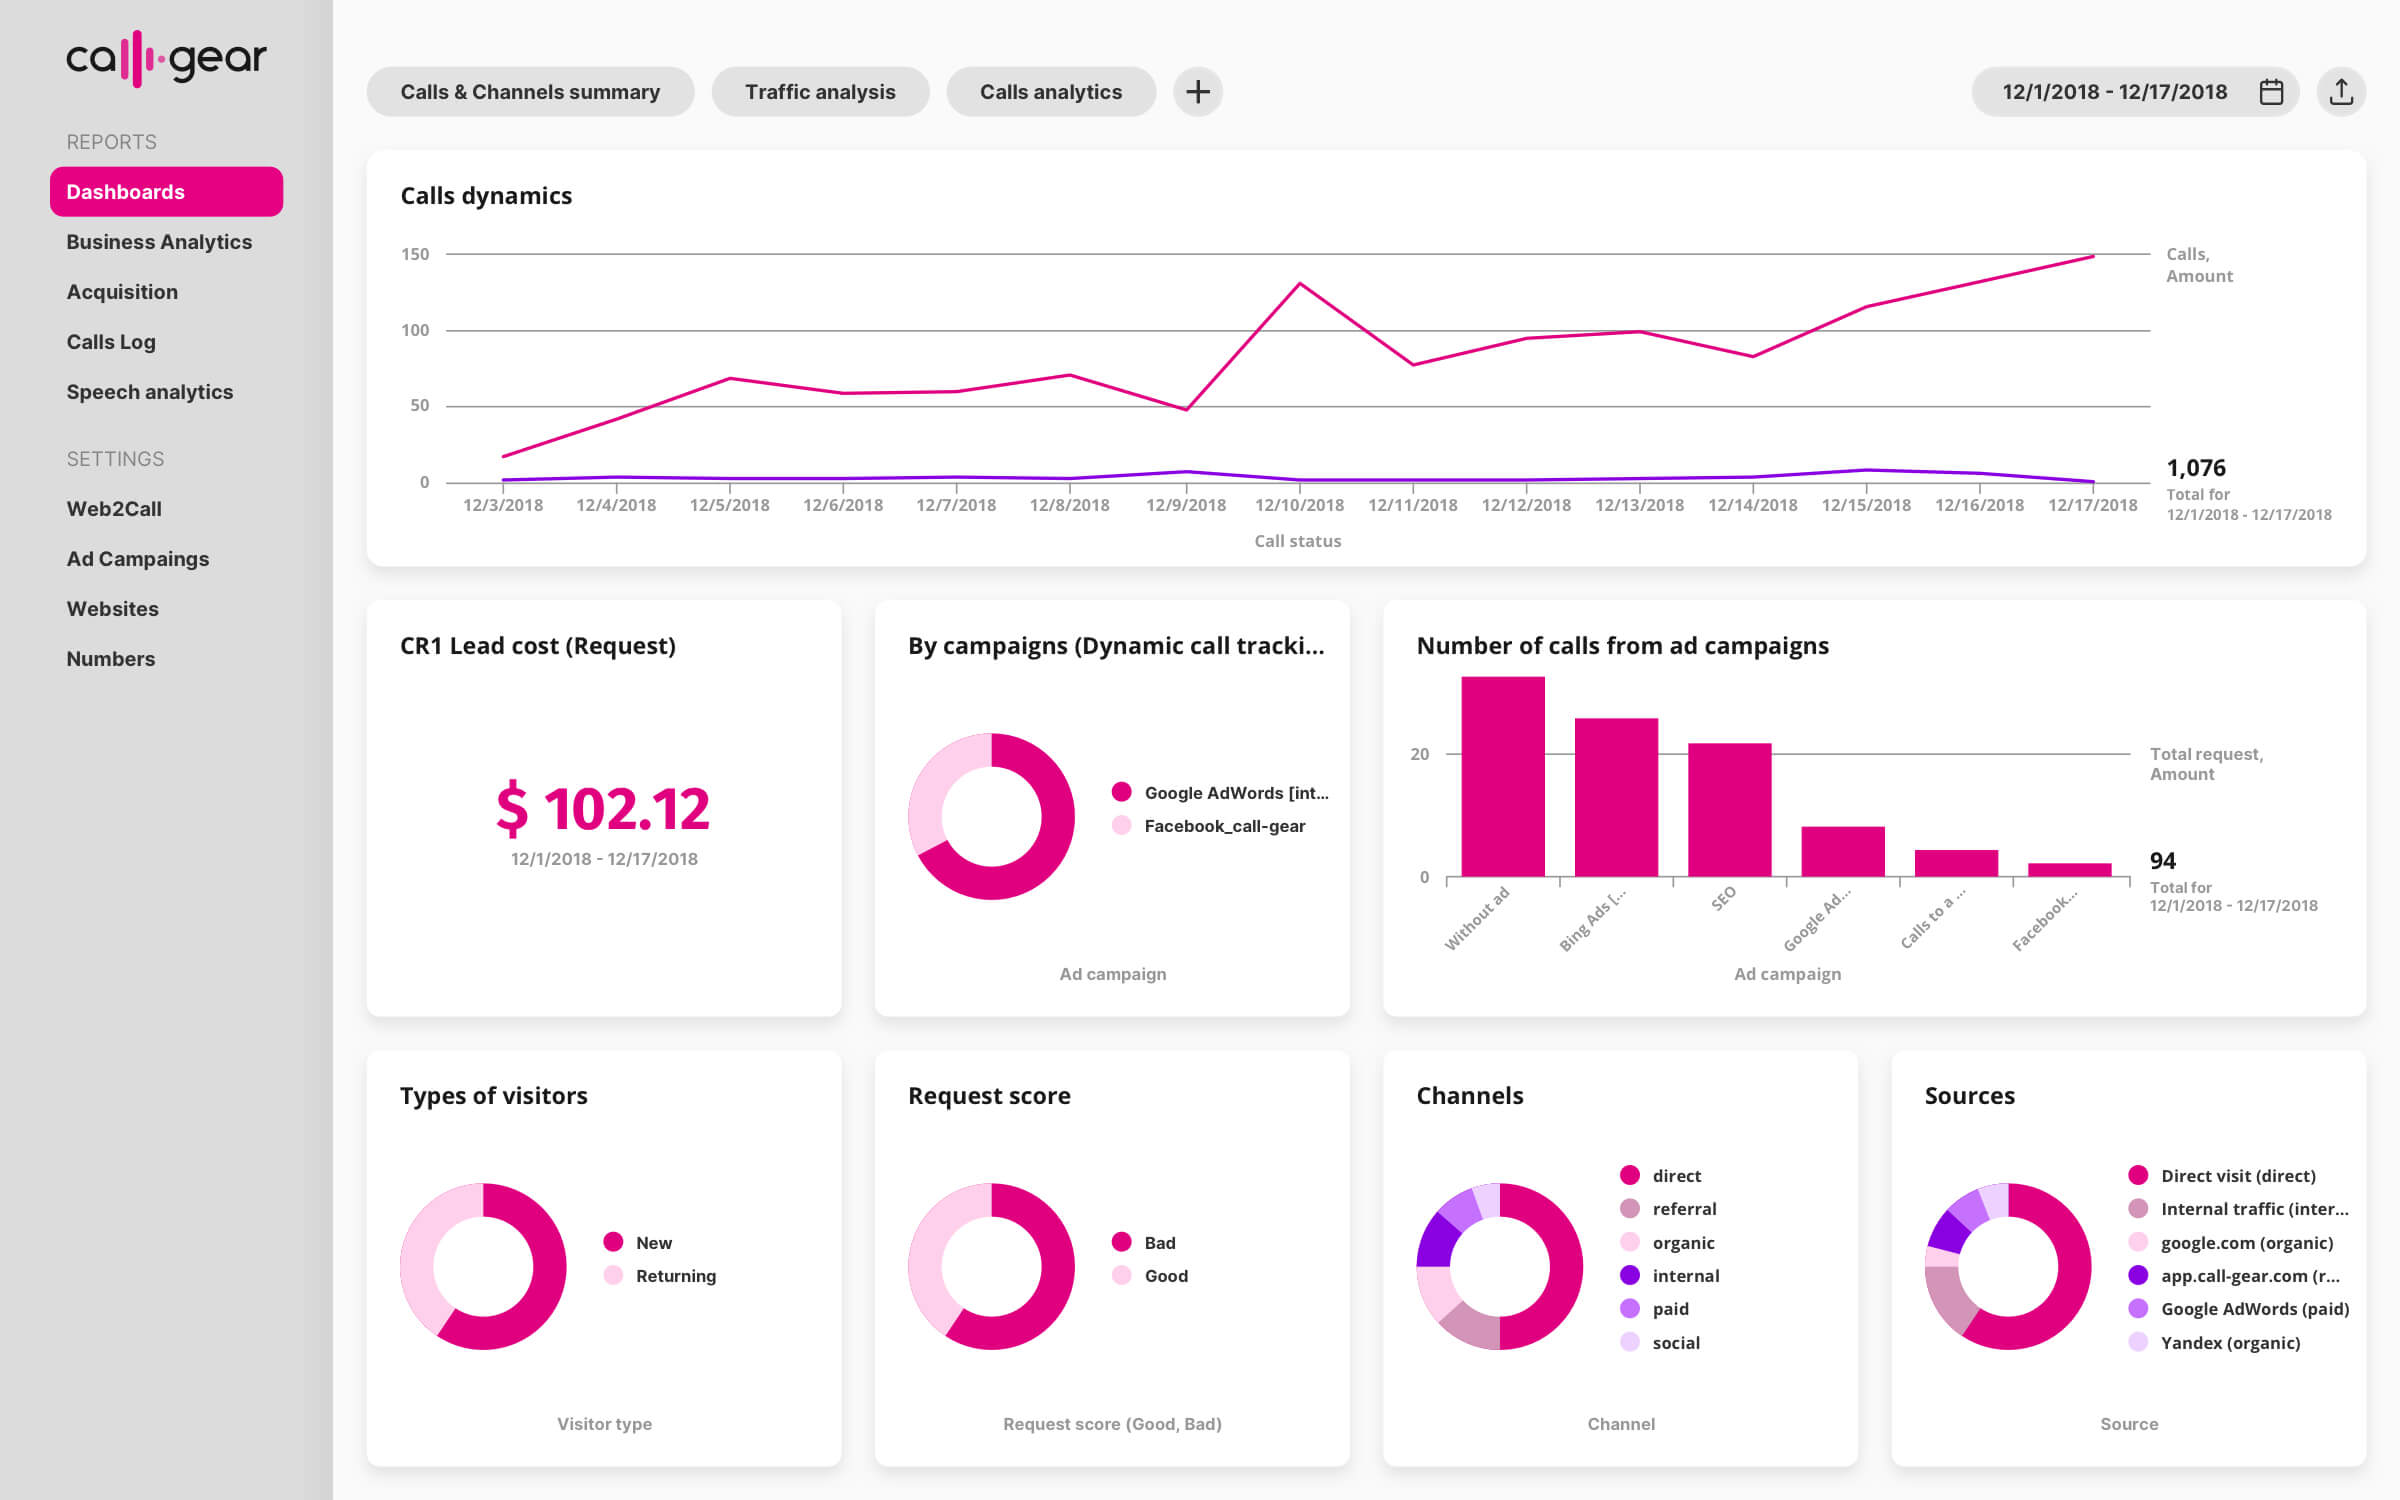Click the New color swatch in Types of visitors
The image size is (2400, 1500).
tap(614, 1242)
